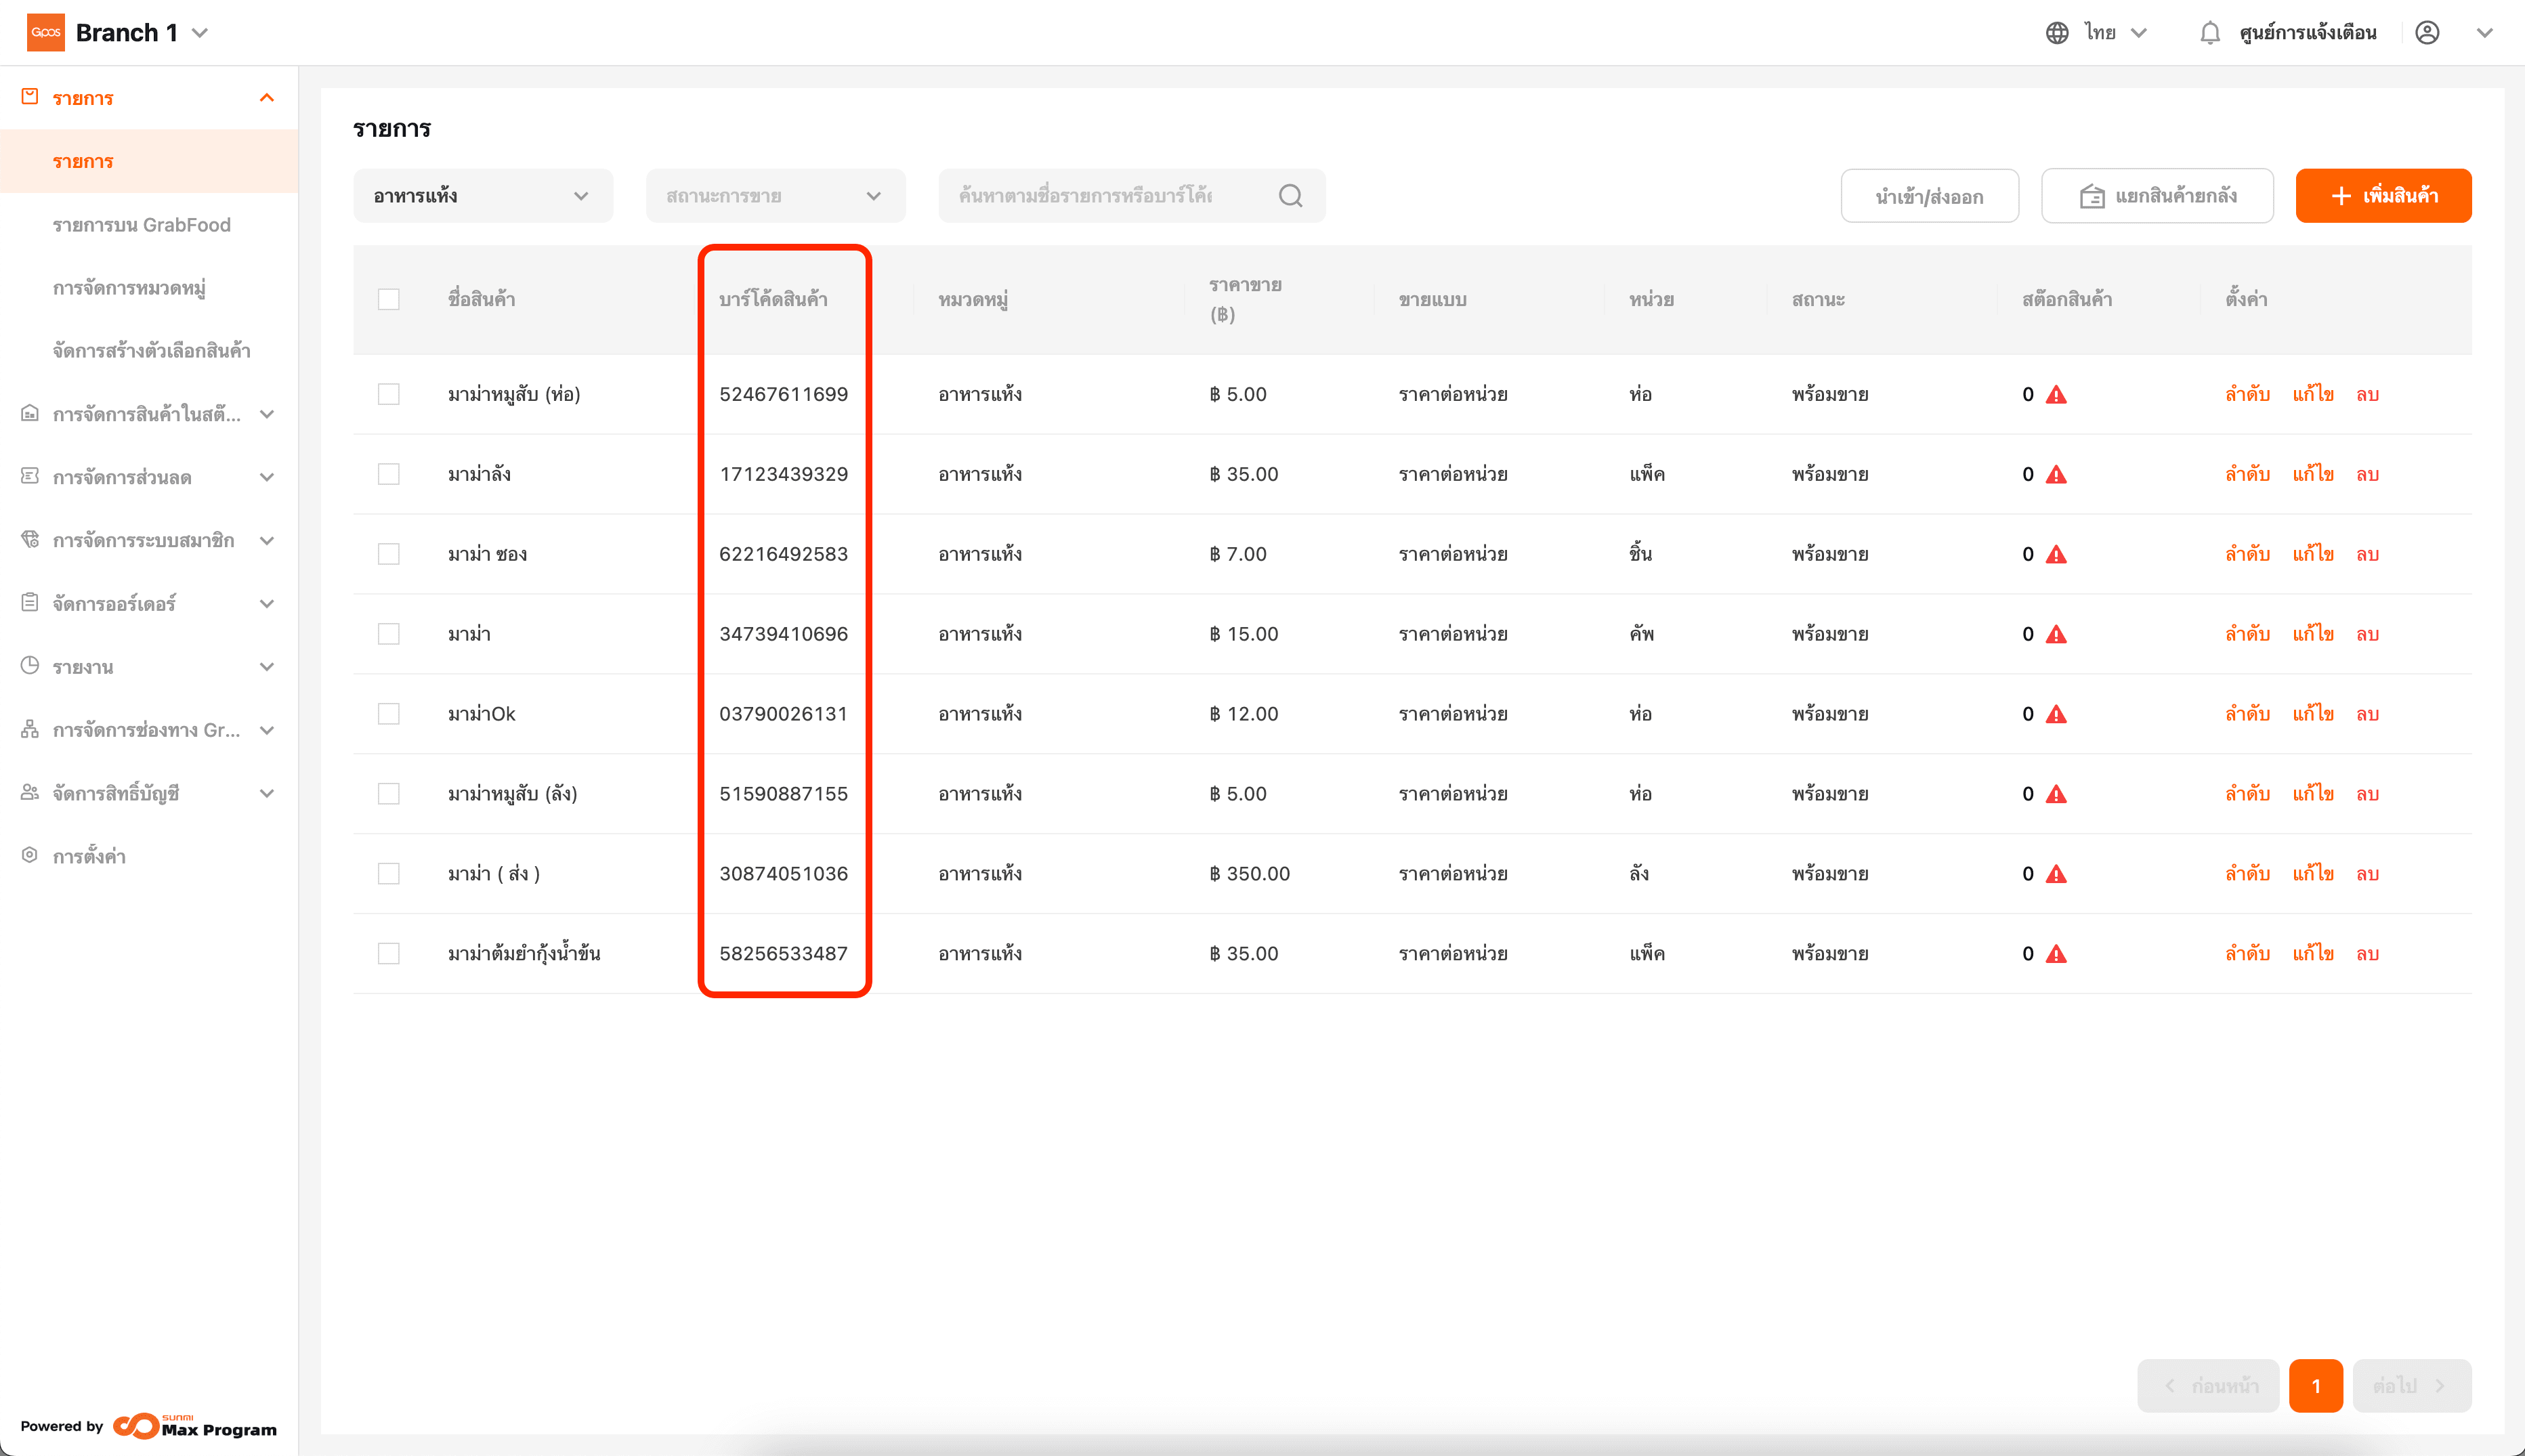Select checkbox for มาม่าต้มยำกุ้งน้ำข้น row

click(x=389, y=954)
